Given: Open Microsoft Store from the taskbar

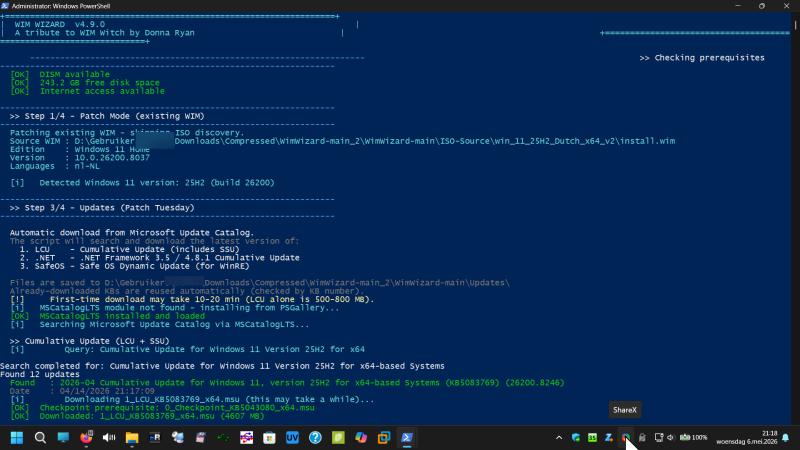Looking at the screenshot, I should click(269, 438).
